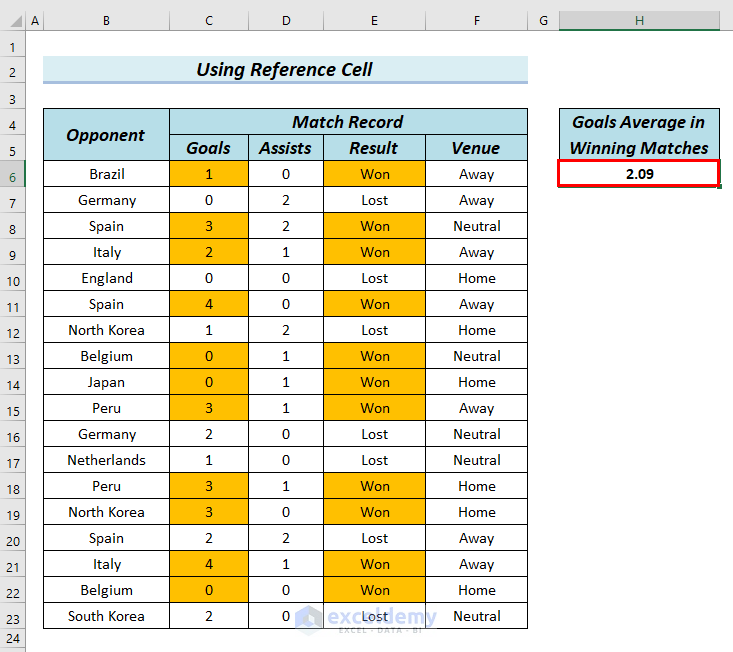
Task: Select Italy cell in row 21
Action: coord(106,564)
